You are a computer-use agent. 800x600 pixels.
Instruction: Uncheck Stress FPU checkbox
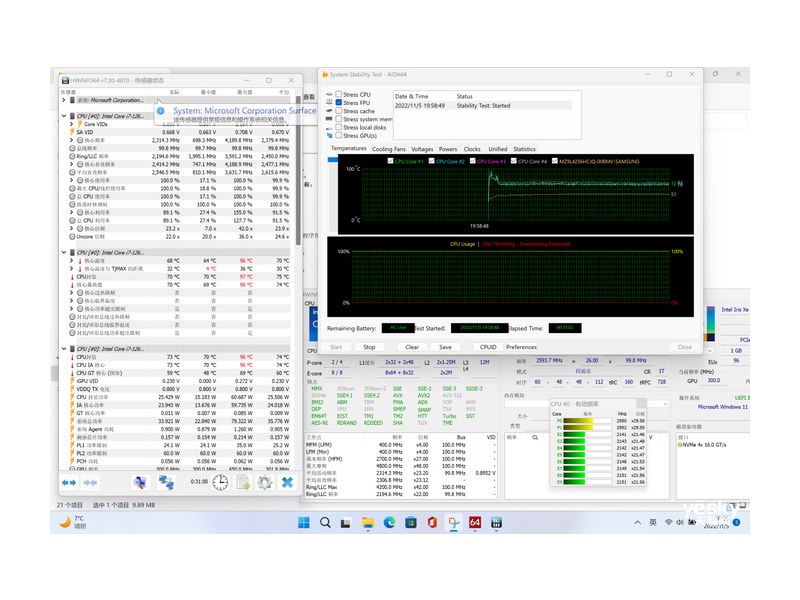339,103
